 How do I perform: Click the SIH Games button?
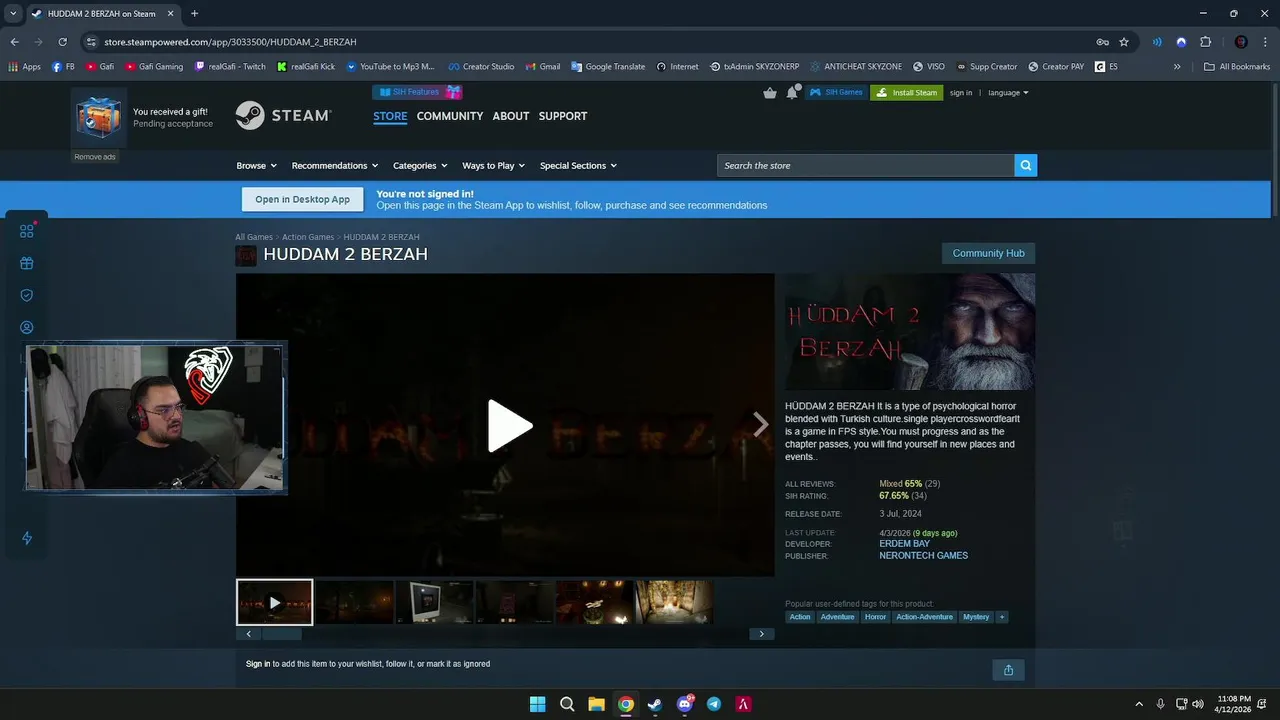(x=836, y=93)
